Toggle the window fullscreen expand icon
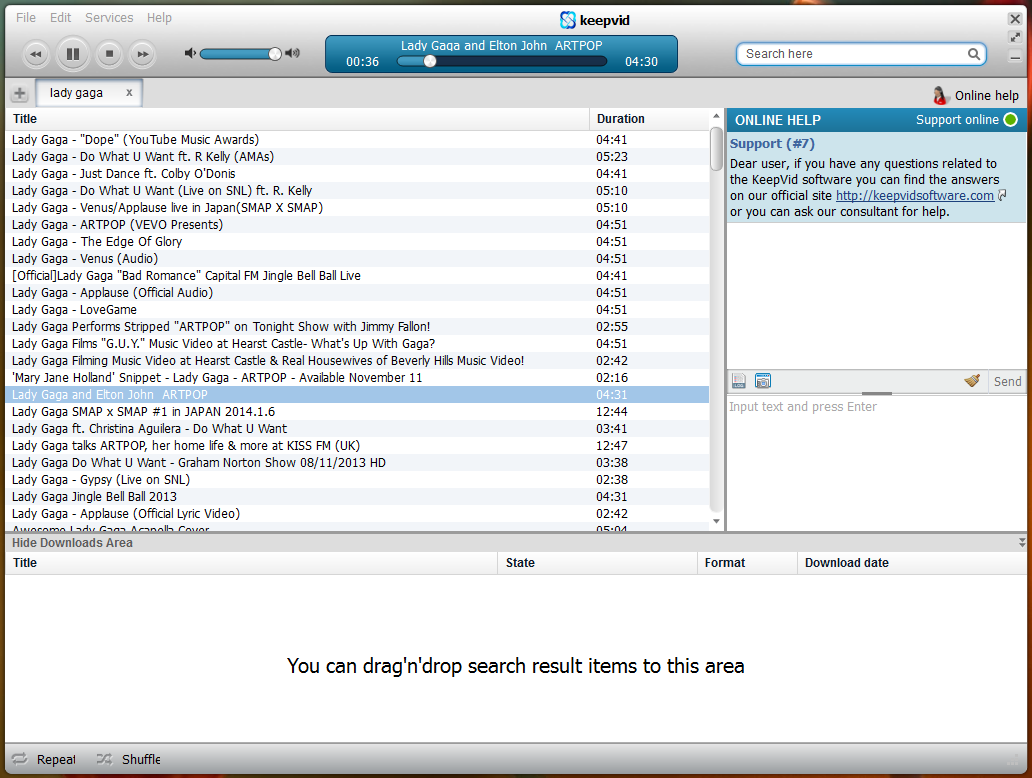Image resolution: width=1032 pixels, height=778 pixels. coord(1015,38)
